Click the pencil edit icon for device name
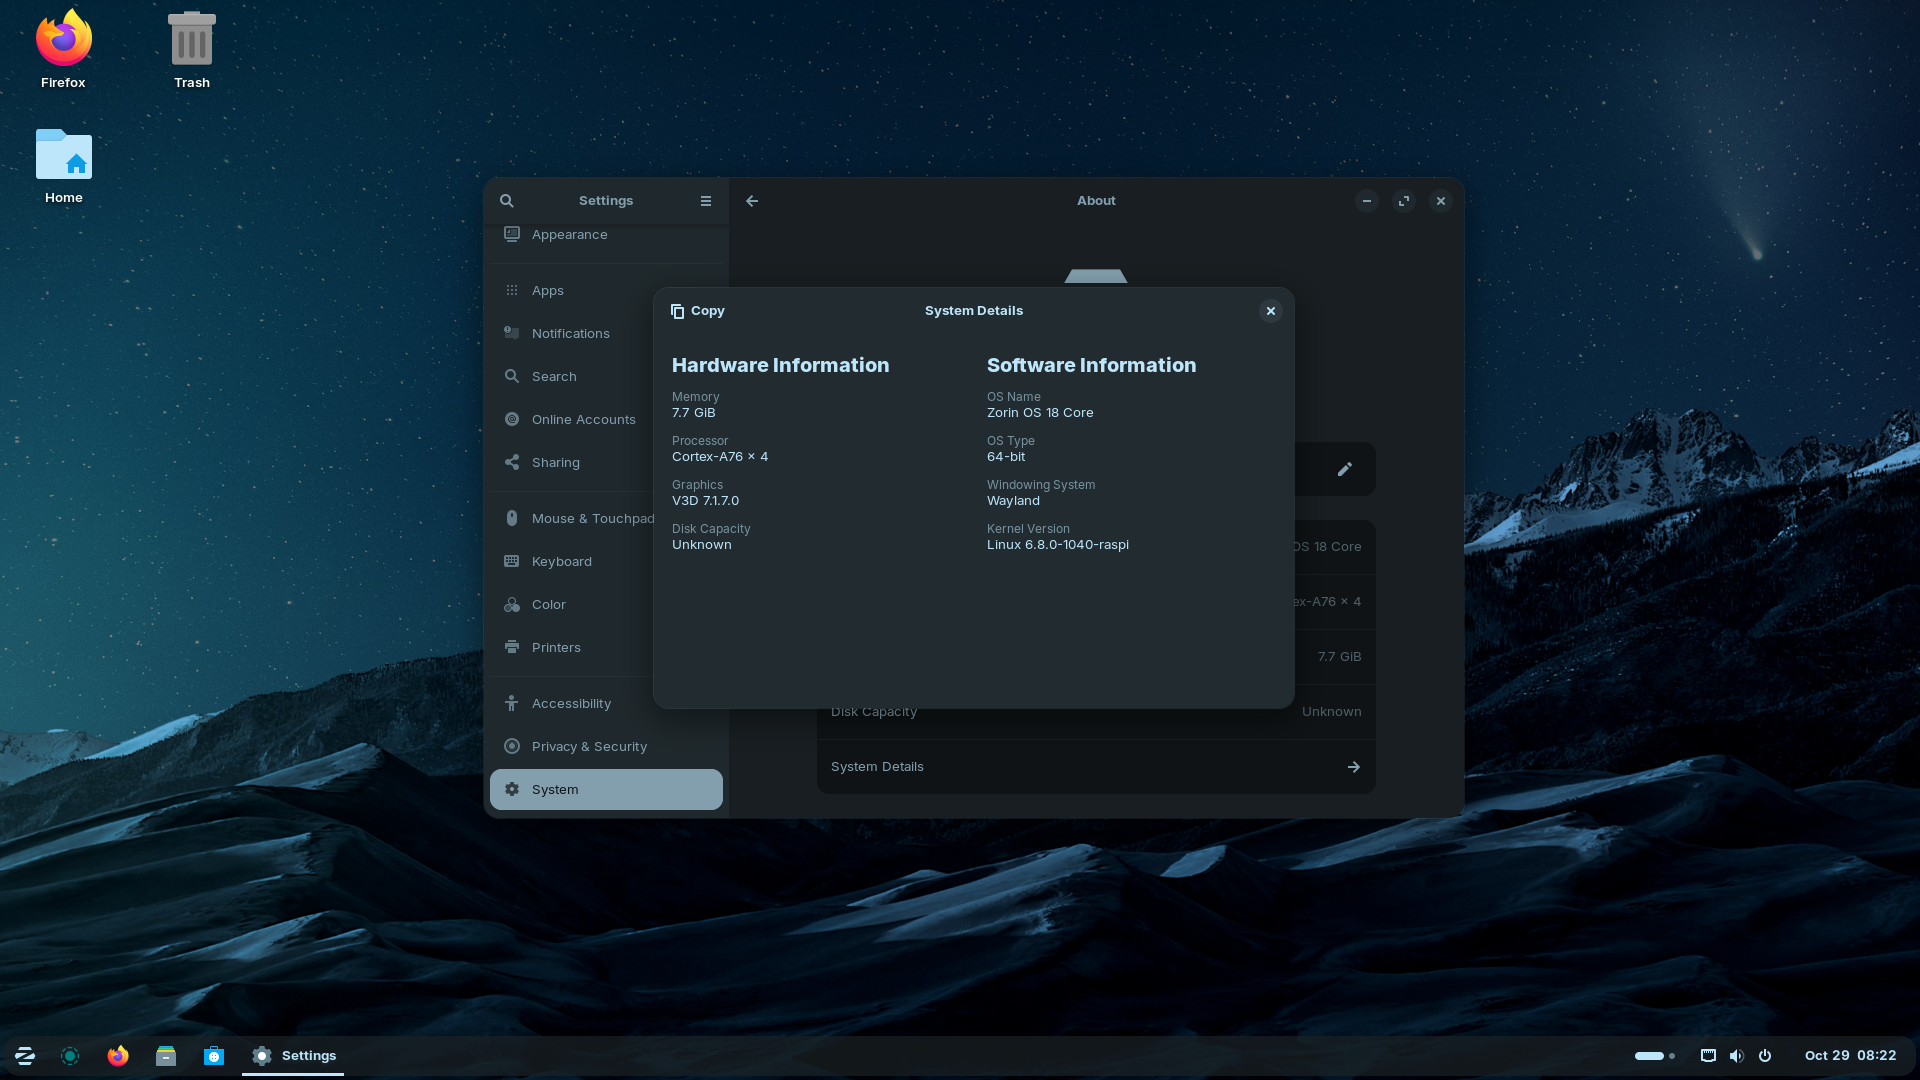Screen dimensions: 1920x1080 pos(1344,469)
